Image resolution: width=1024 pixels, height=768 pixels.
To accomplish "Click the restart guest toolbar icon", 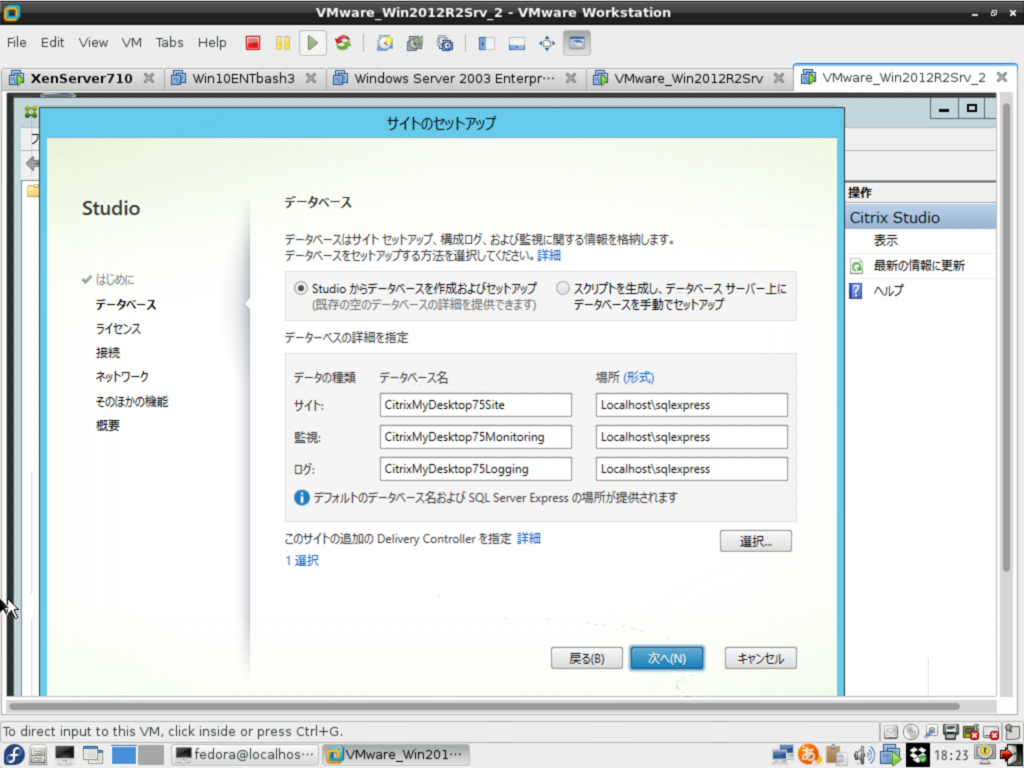I will (x=343, y=43).
